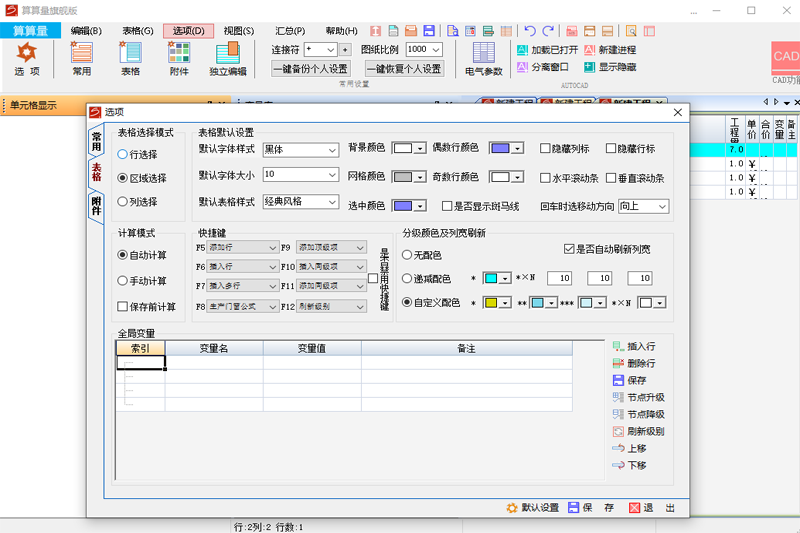Enable 保存前计算 checkbox
Image resolution: width=800 pixels, height=533 pixels.
[123, 307]
